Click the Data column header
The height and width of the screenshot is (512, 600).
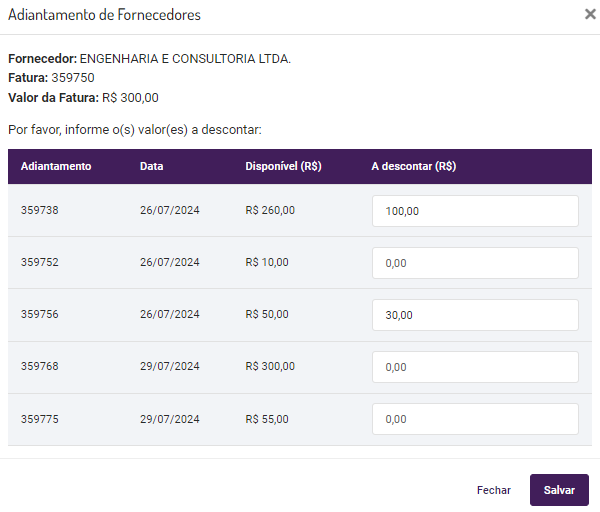152,166
